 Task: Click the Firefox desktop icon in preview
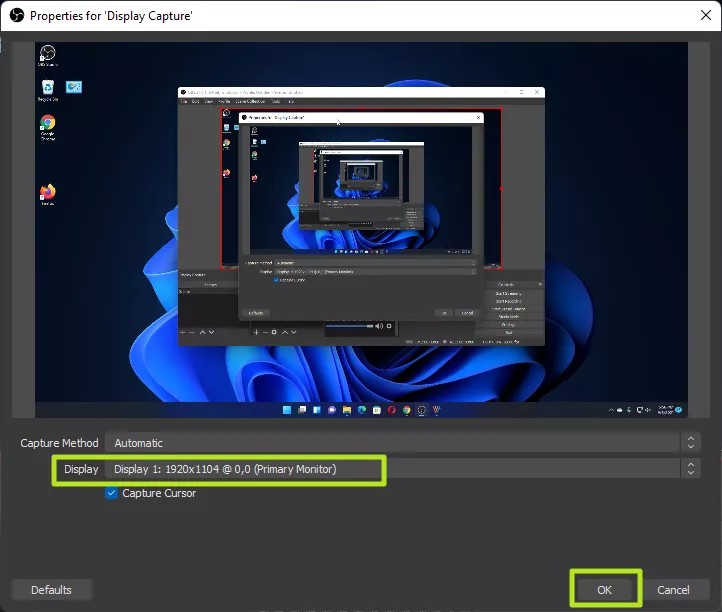pyautogui.click(x=47, y=192)
